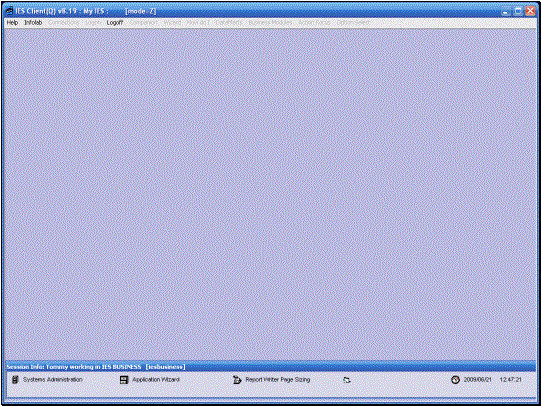This screenshot has width=541, height=406.
Task: Click the Session Info bar text
Action: 96,367
